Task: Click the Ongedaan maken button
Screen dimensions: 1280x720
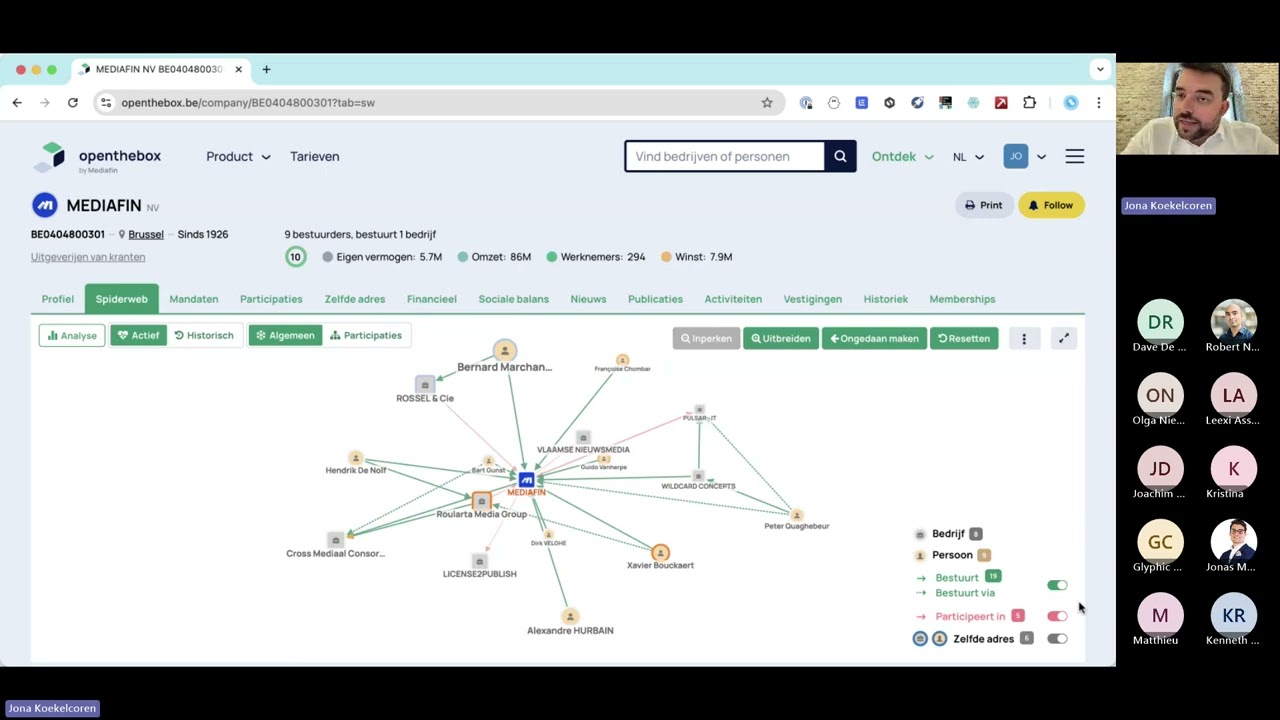Action: pos(874,338)
